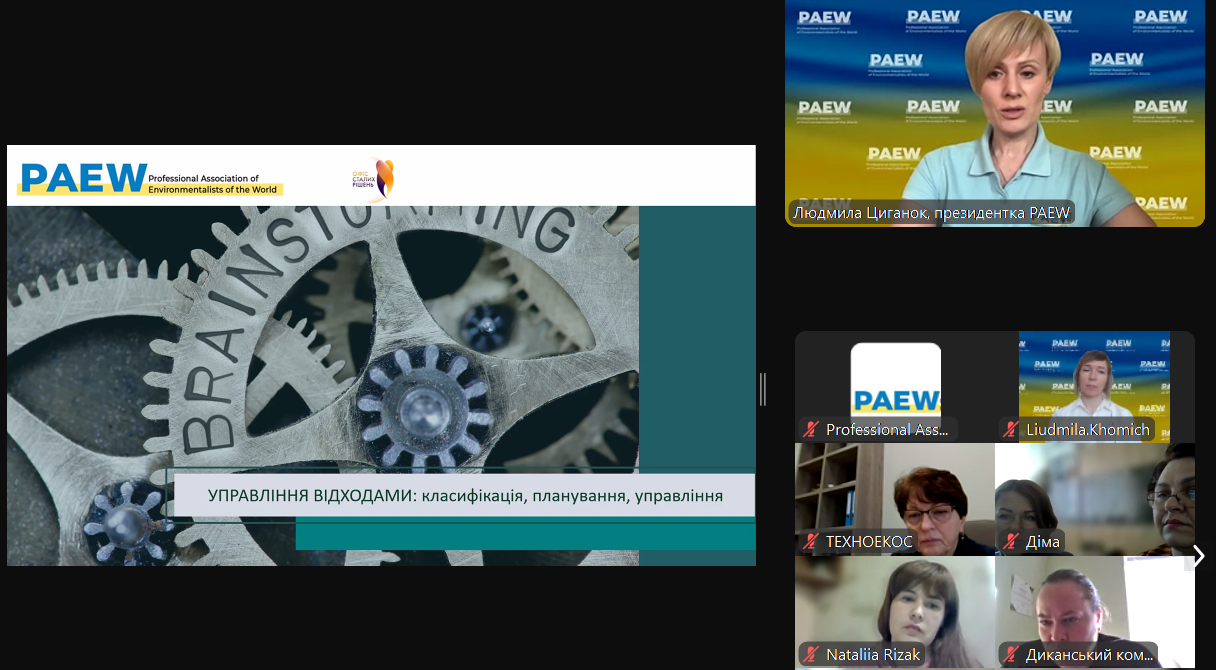Select Nataliia Rizak's video tile

pyautogui.click(x=895, y=605)
